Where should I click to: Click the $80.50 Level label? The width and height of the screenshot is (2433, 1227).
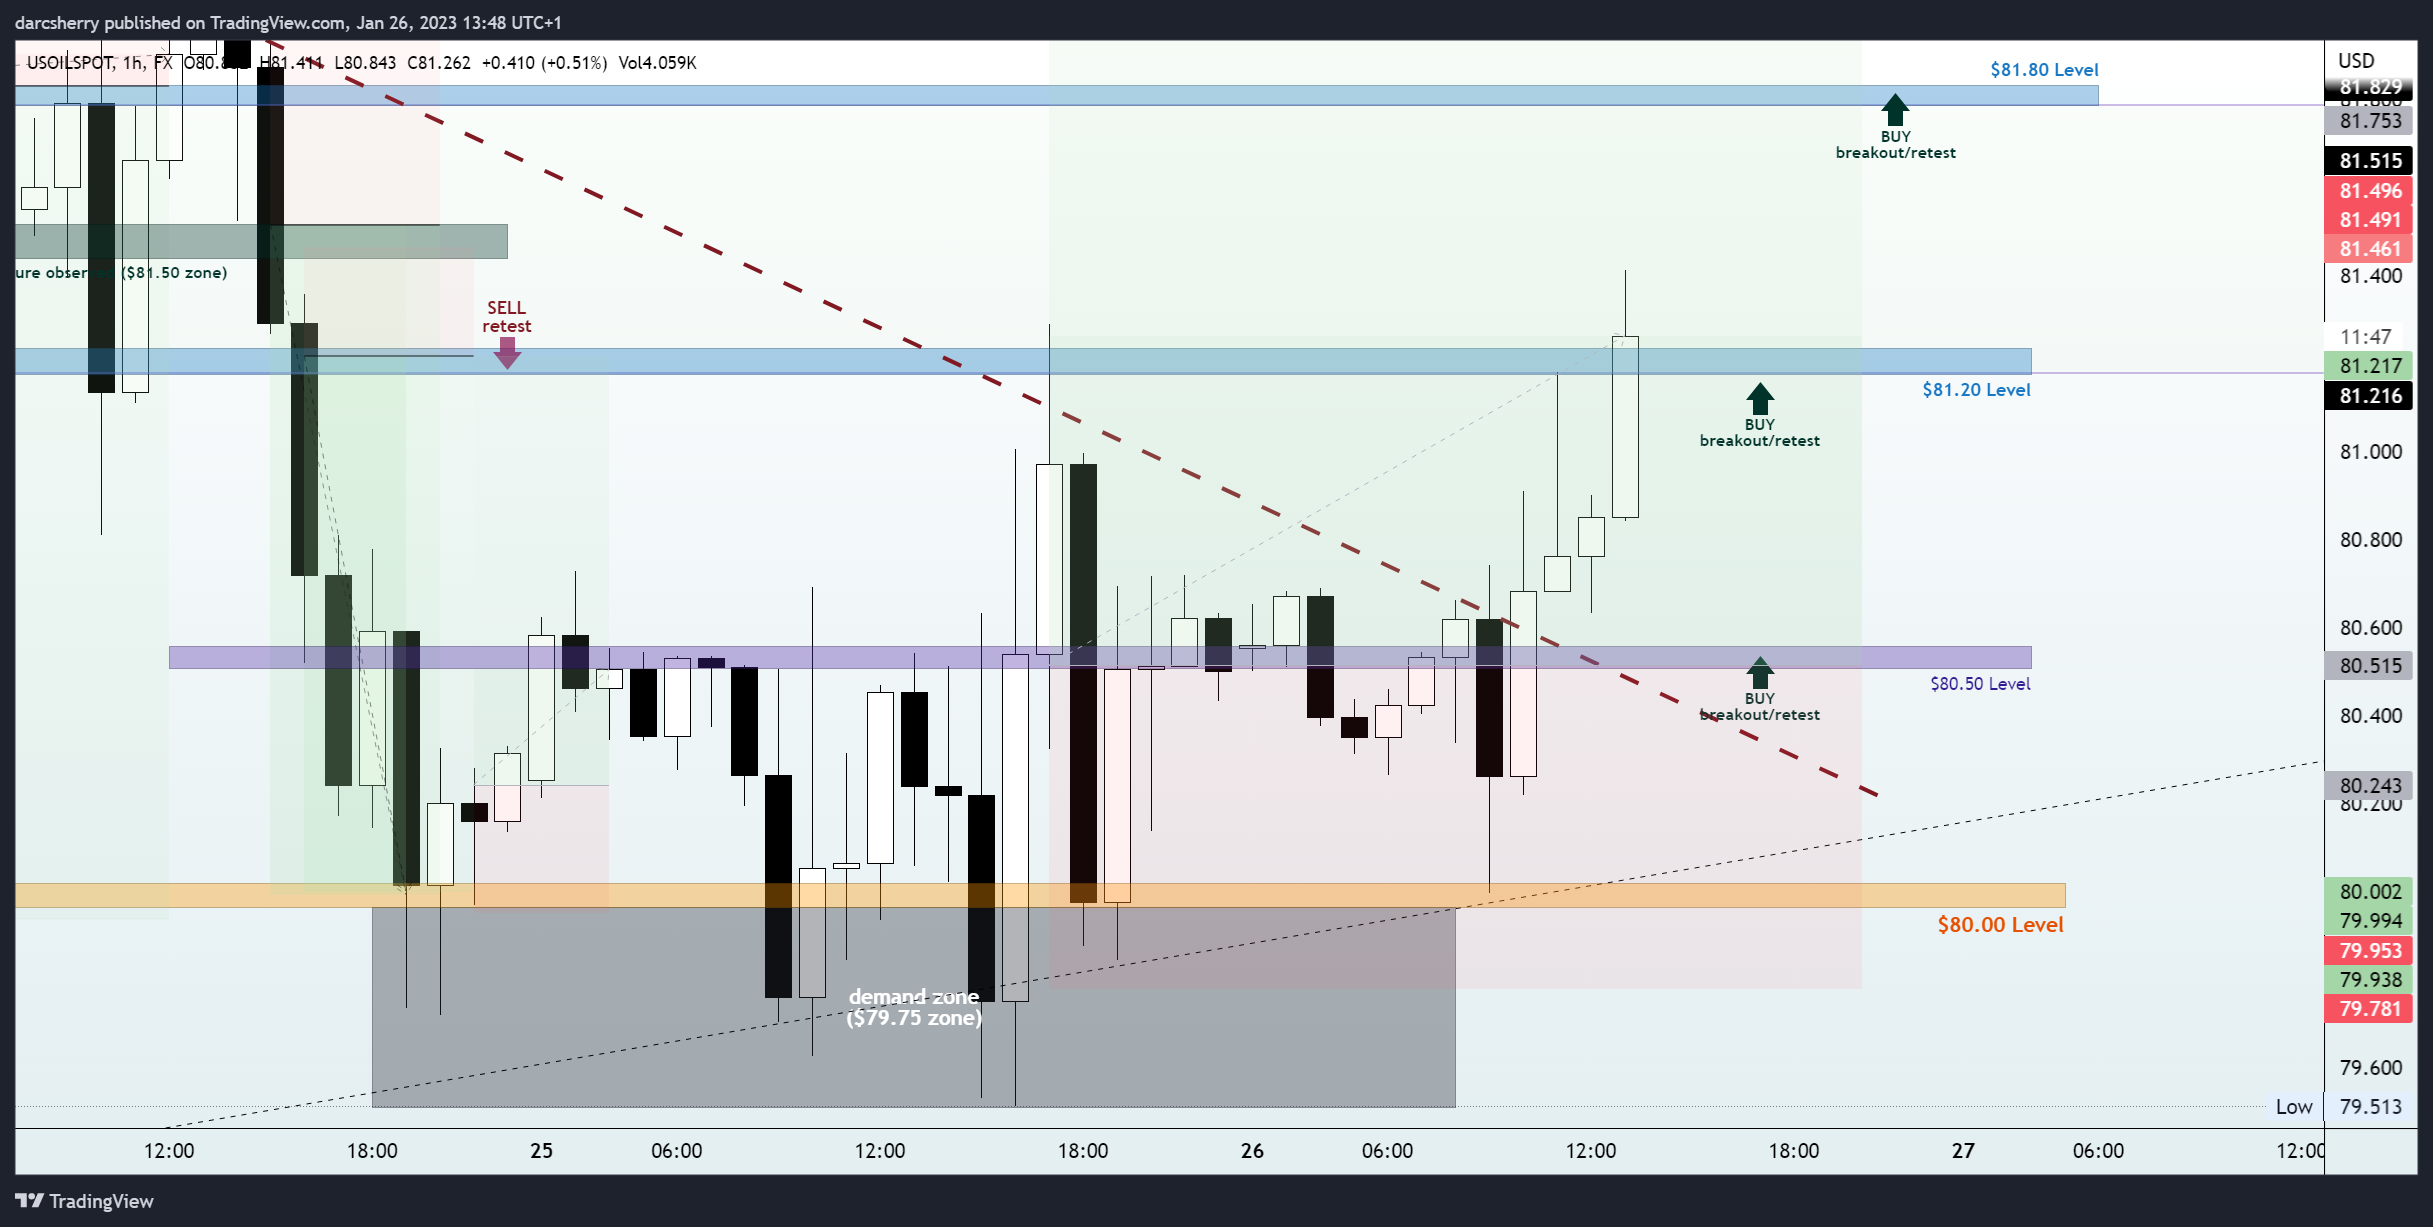point(1980,683)
